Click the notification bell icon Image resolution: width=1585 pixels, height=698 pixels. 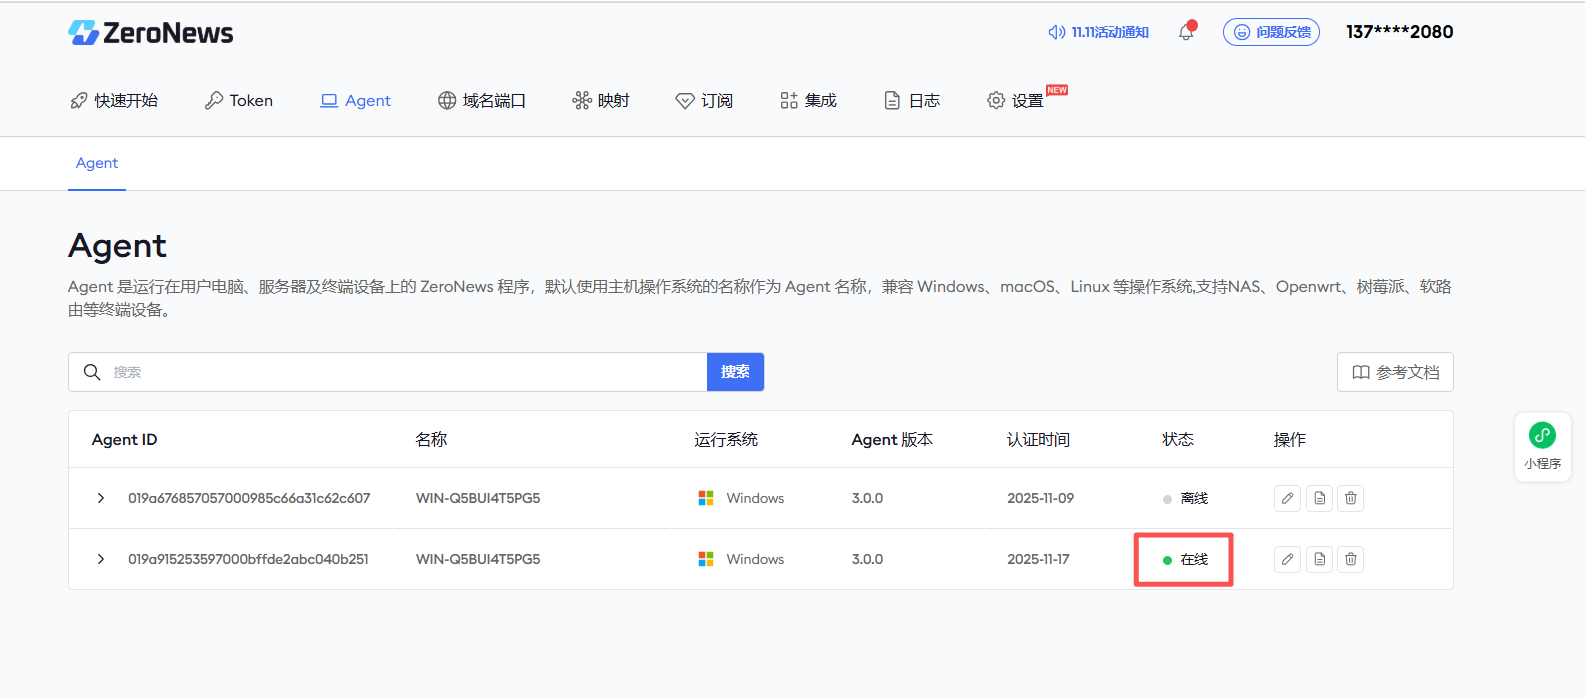tap(1186, 32)
